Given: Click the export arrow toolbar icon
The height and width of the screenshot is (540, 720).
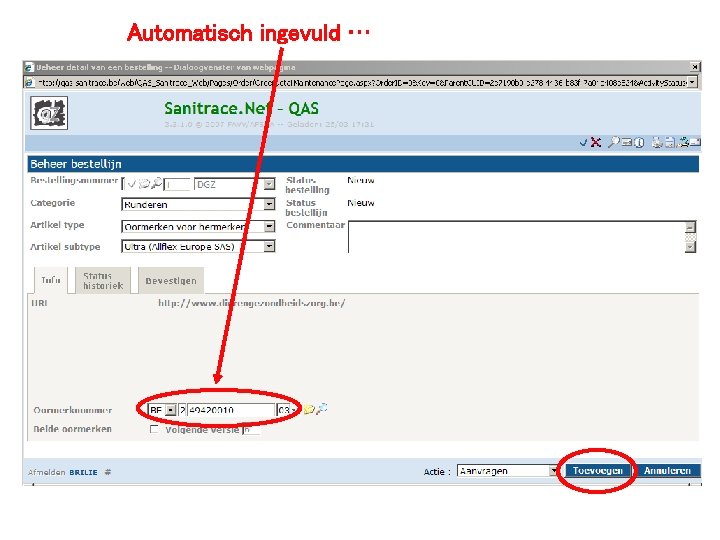Looking at the screenshot, I should tap(684, 142).
